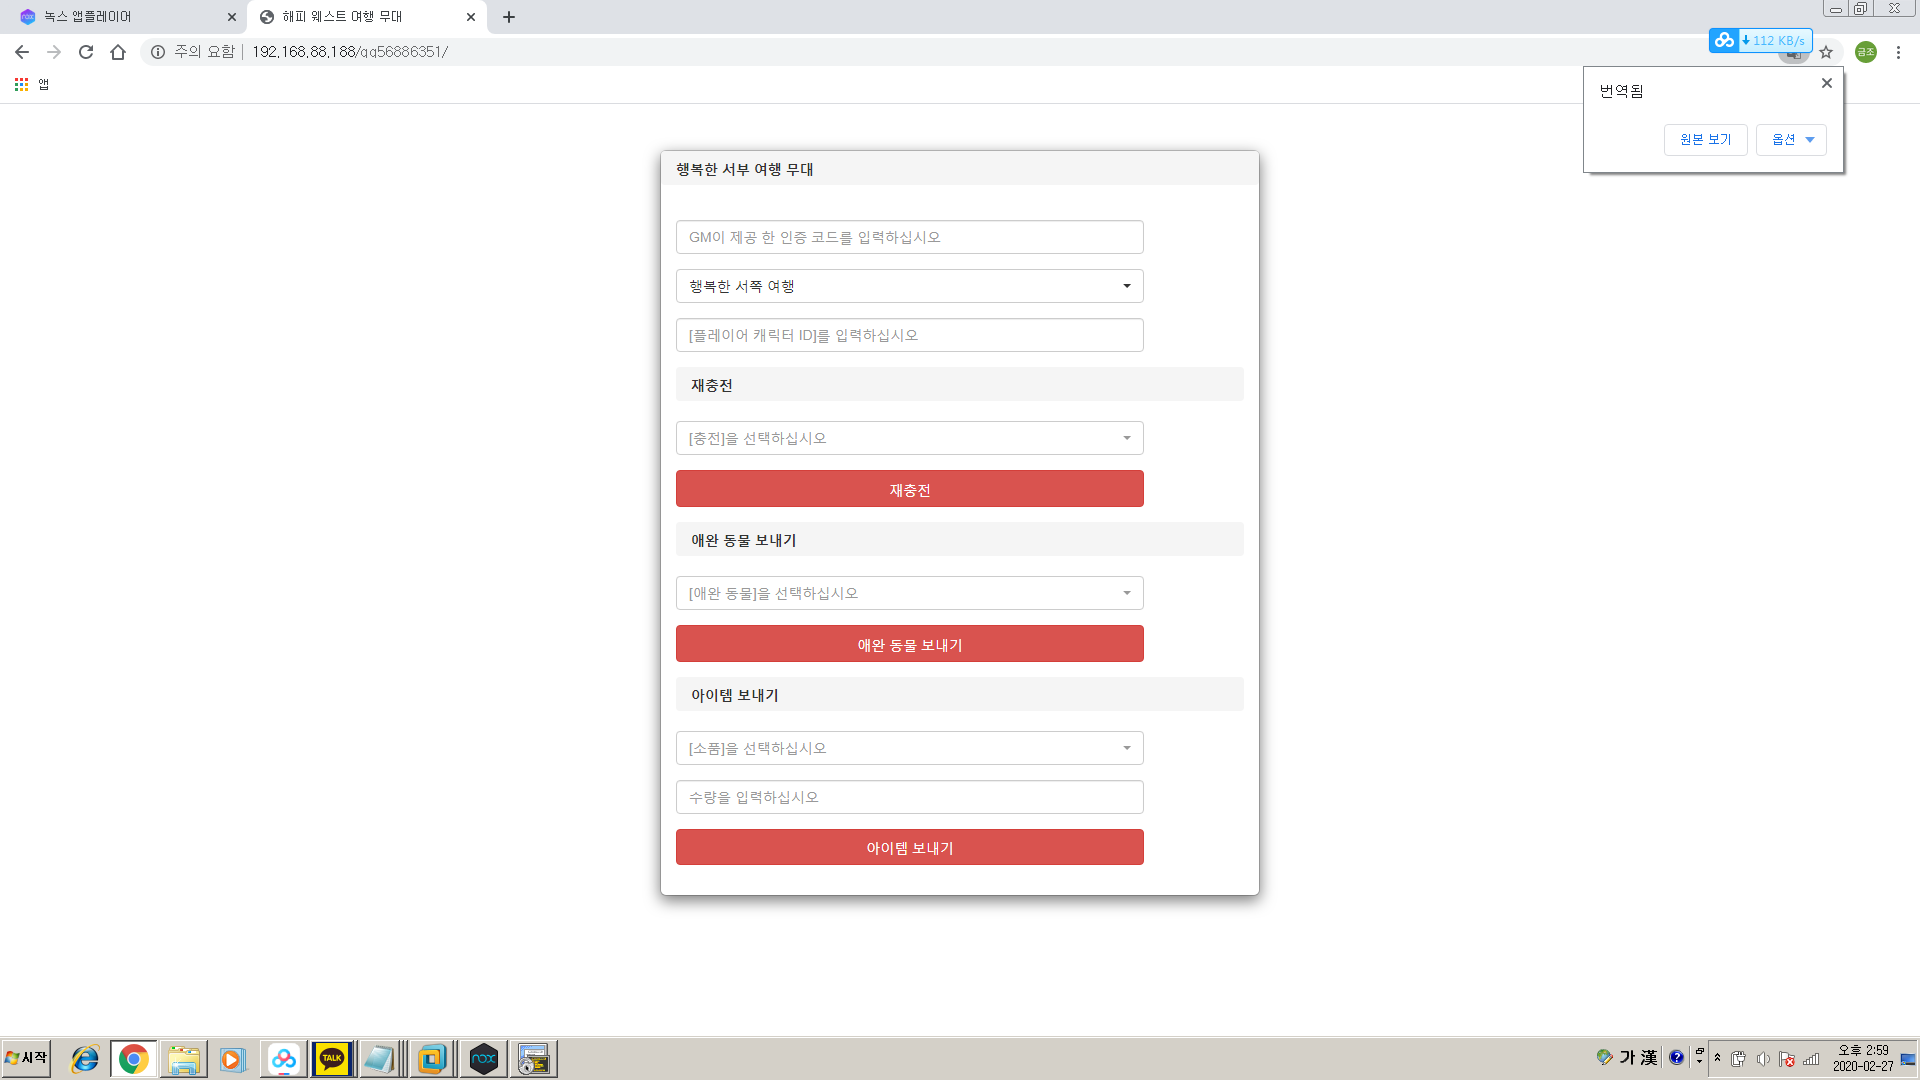
Task: Open the [충전]을 선택하십시오 dropdown
Action: click(x=909, y=438)
